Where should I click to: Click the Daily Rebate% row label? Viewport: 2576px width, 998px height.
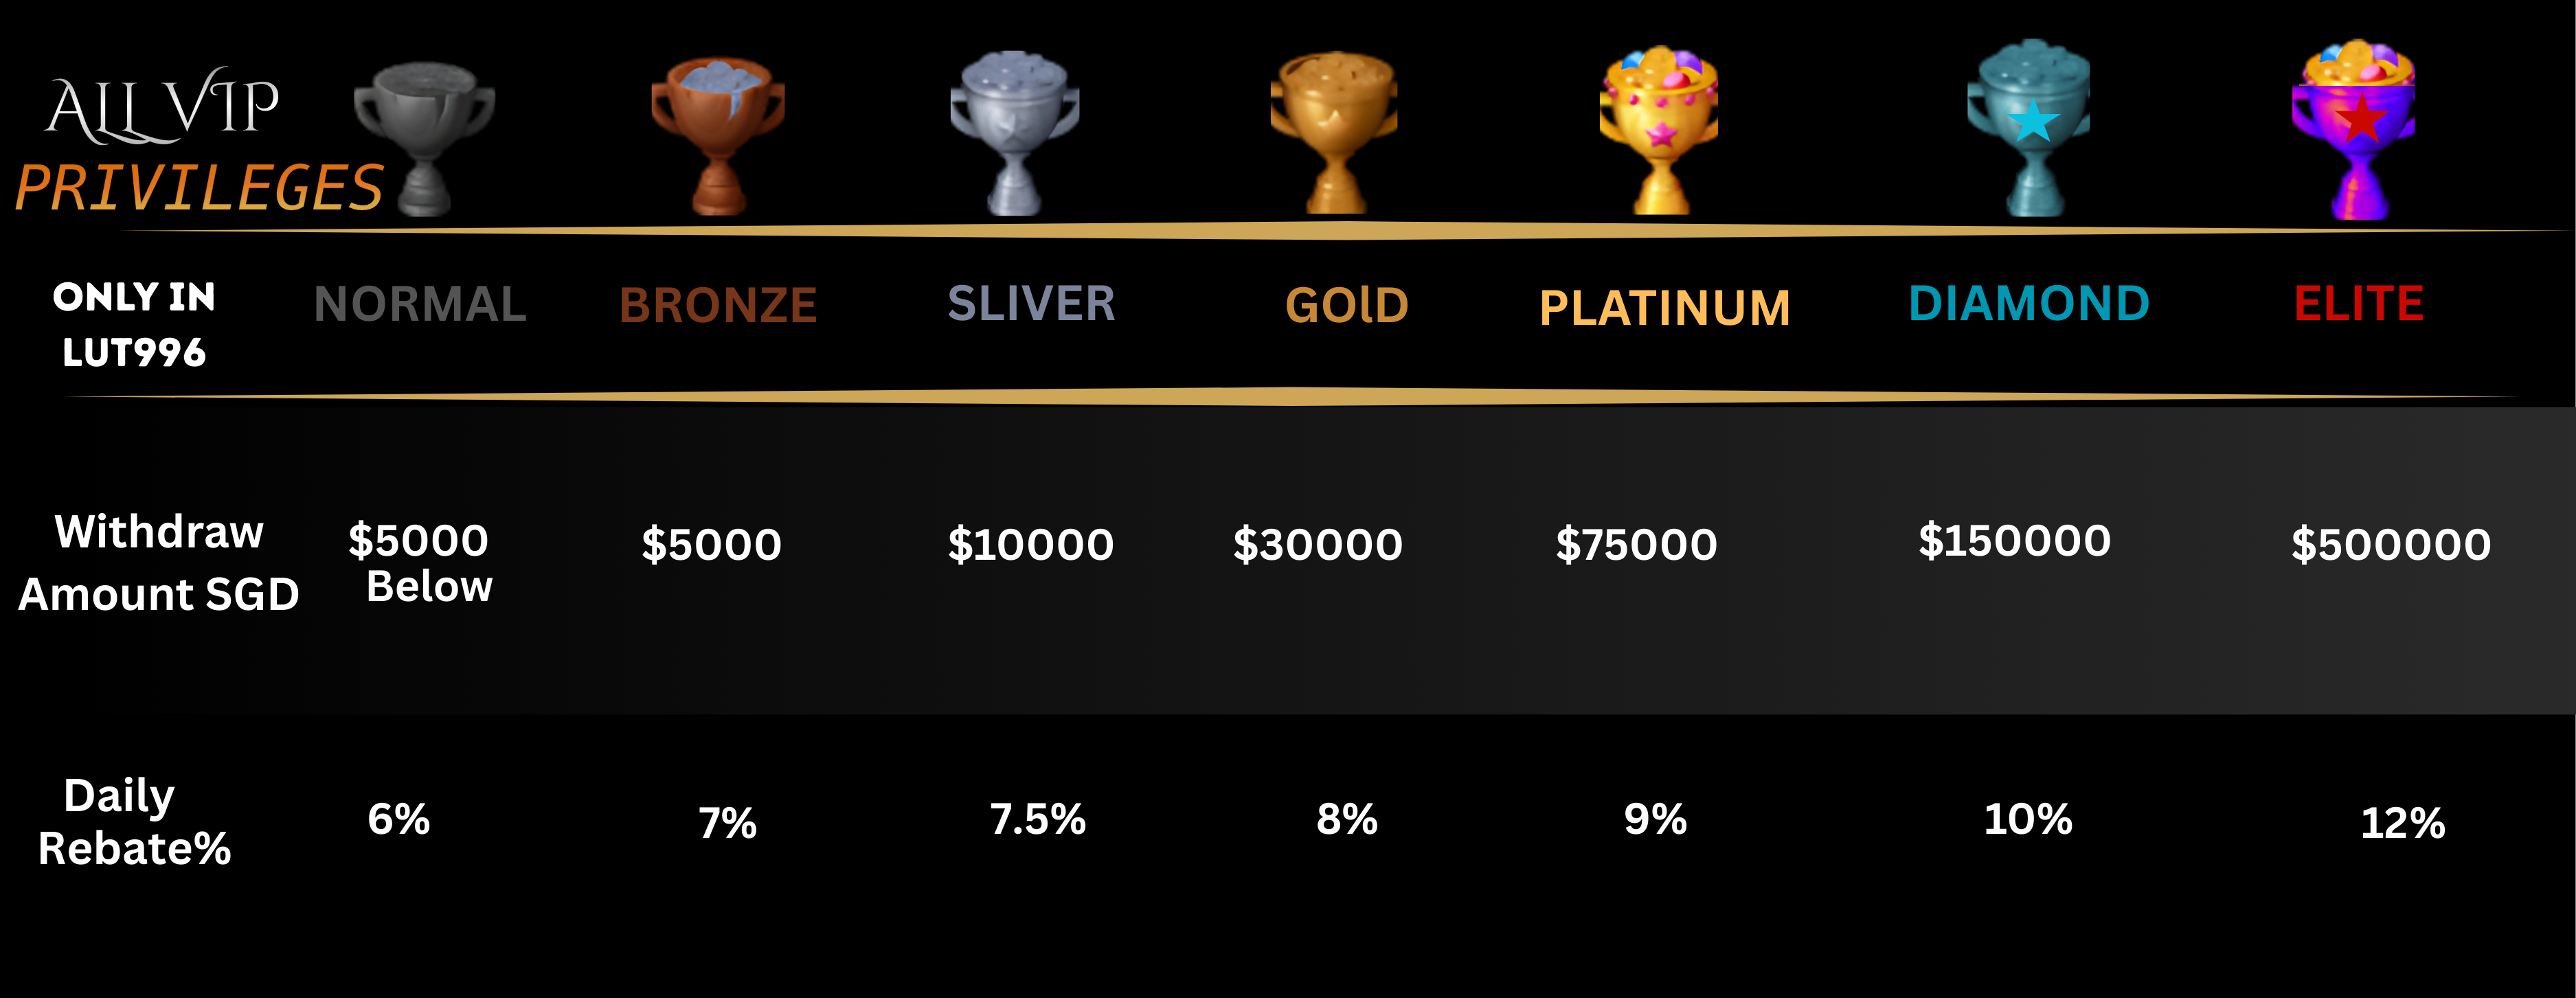(x=134, y=822)
